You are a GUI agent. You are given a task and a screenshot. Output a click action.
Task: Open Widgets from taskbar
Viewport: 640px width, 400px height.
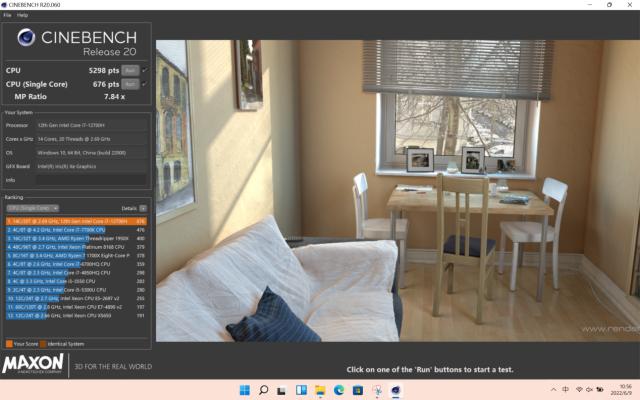(x=301, y=390)
